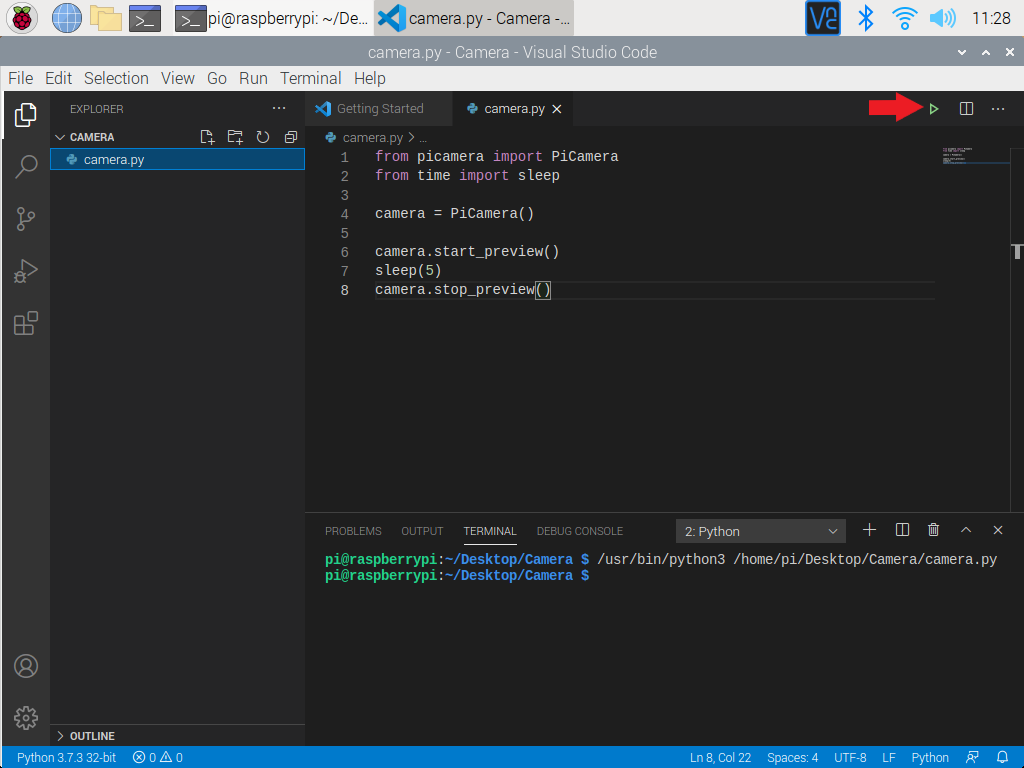Switch to the Getting Started tab
The height and width of the screenshot is (768, 1024).
pos(379,109)
